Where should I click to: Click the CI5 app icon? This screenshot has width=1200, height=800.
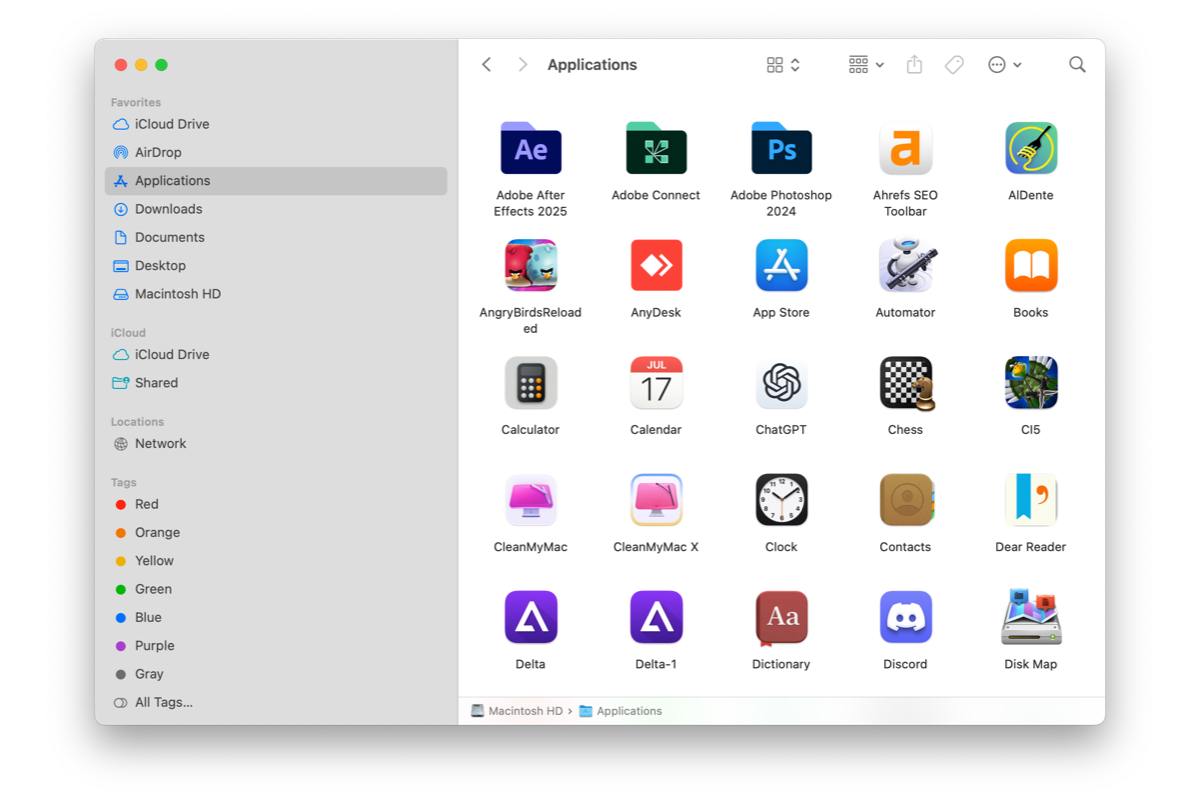tap(1031, 382)
